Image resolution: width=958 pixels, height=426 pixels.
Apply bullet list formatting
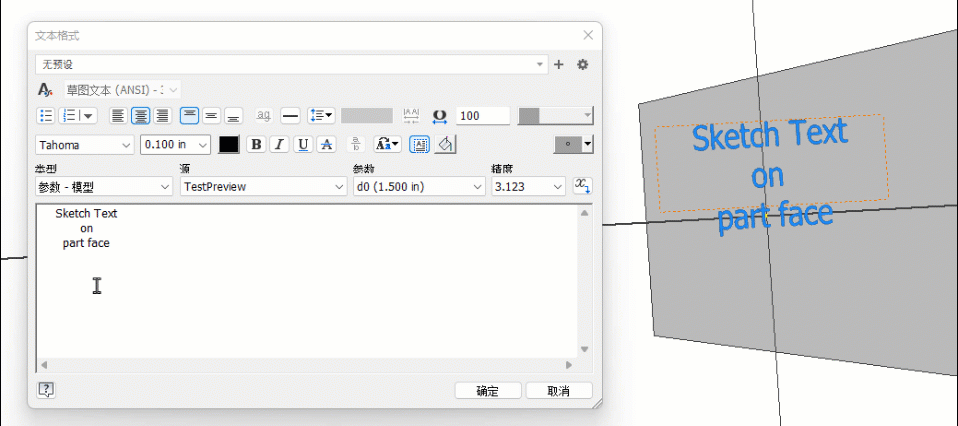pyautogui.click(x=46, y=115)
